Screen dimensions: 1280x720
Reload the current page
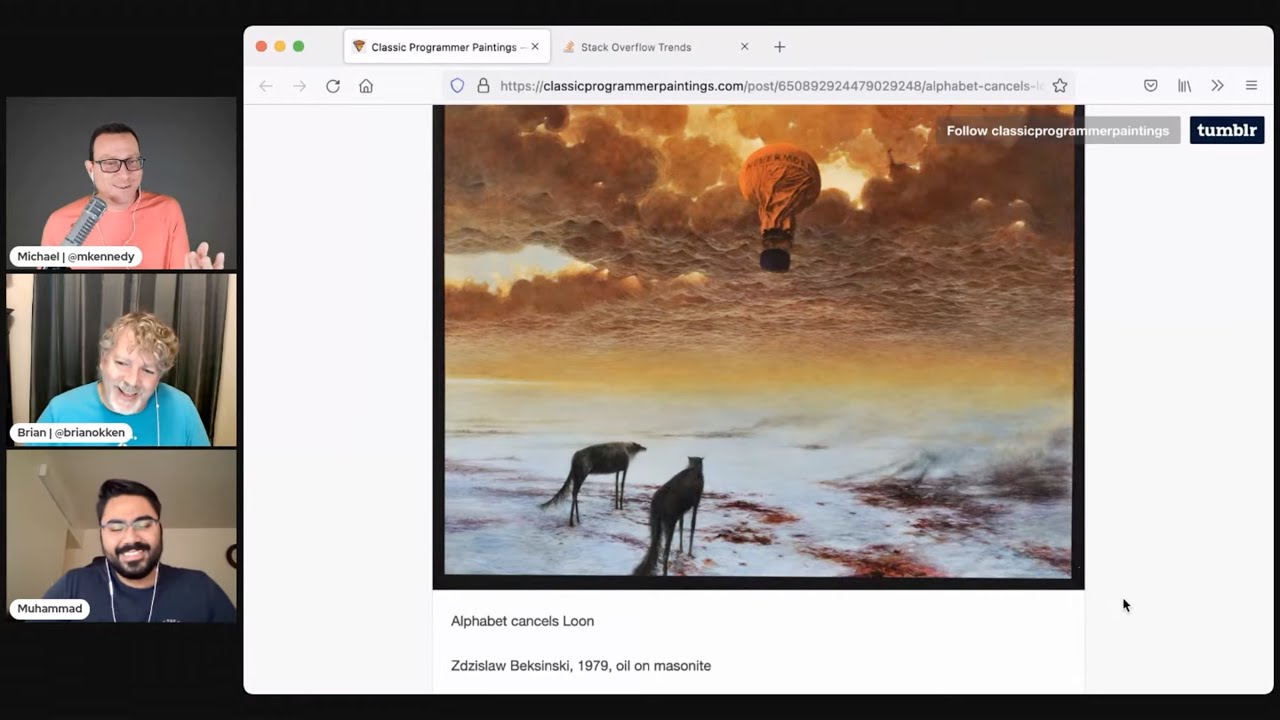point(333,86)
